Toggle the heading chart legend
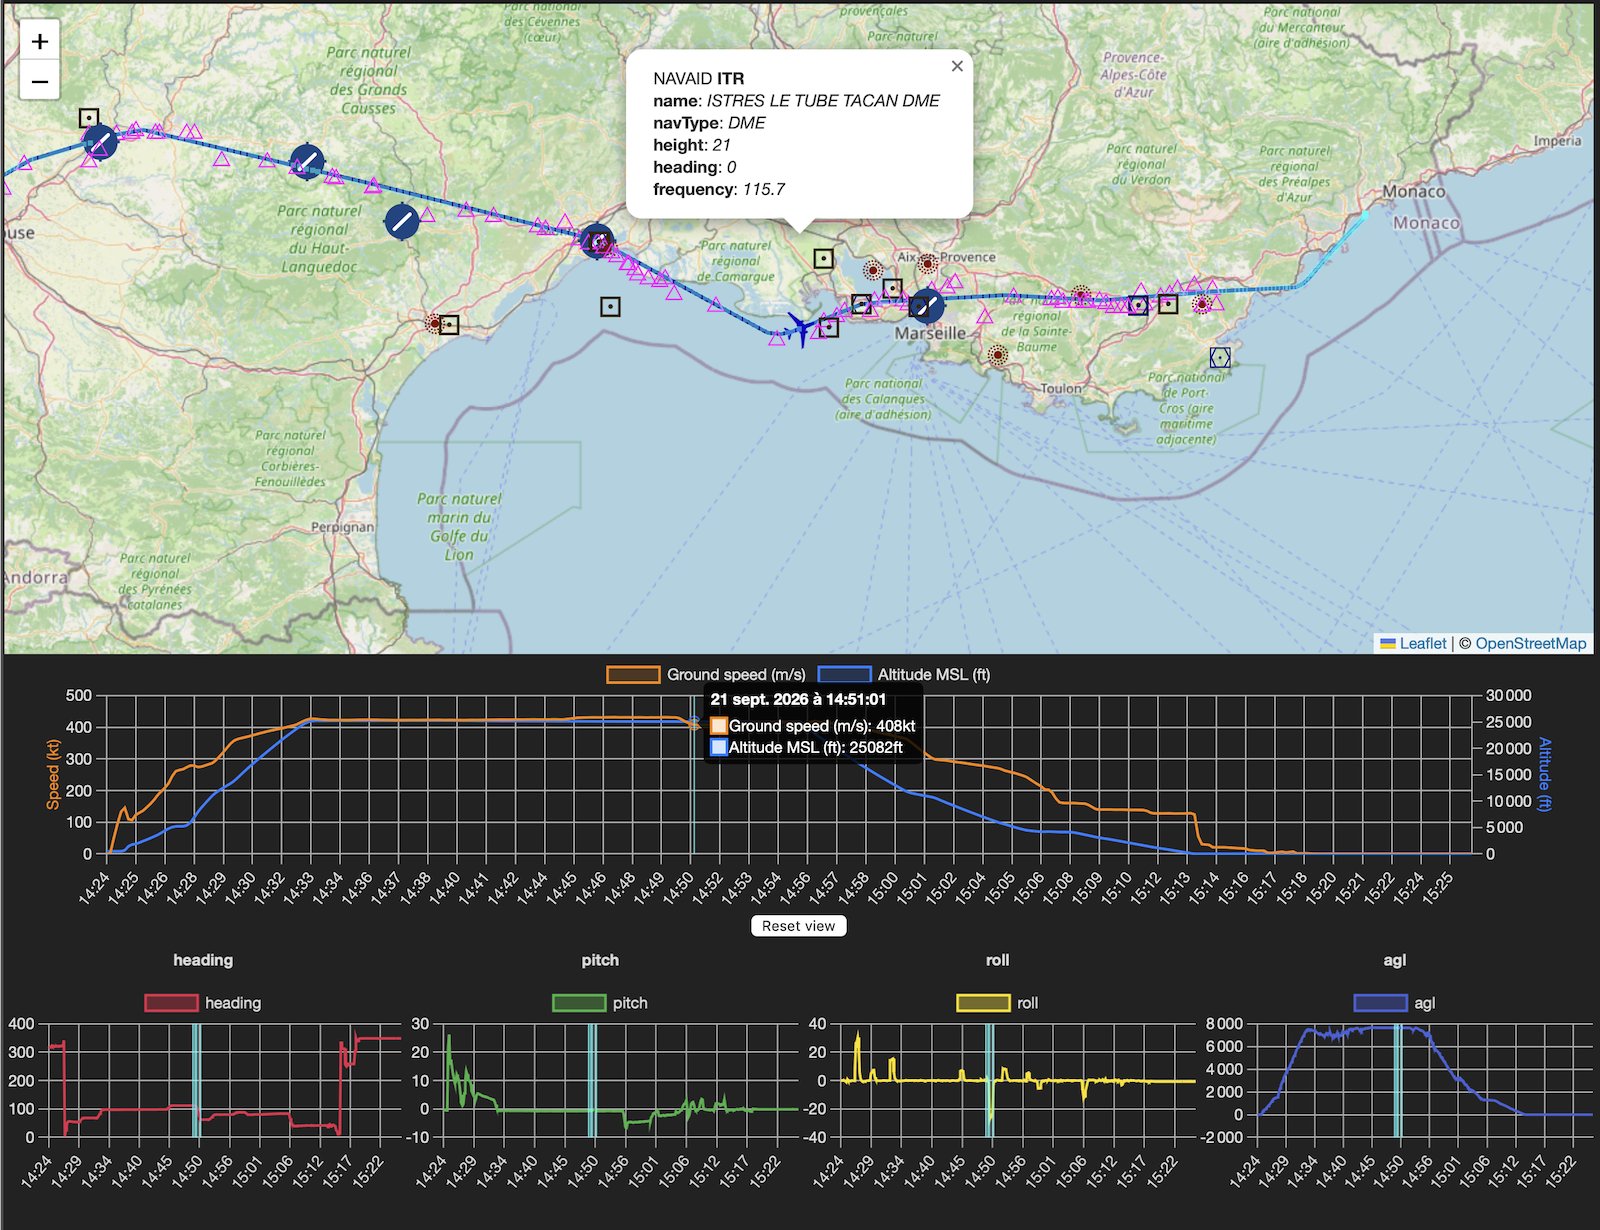The image size is (1600, 1230). coord(203,1003)
